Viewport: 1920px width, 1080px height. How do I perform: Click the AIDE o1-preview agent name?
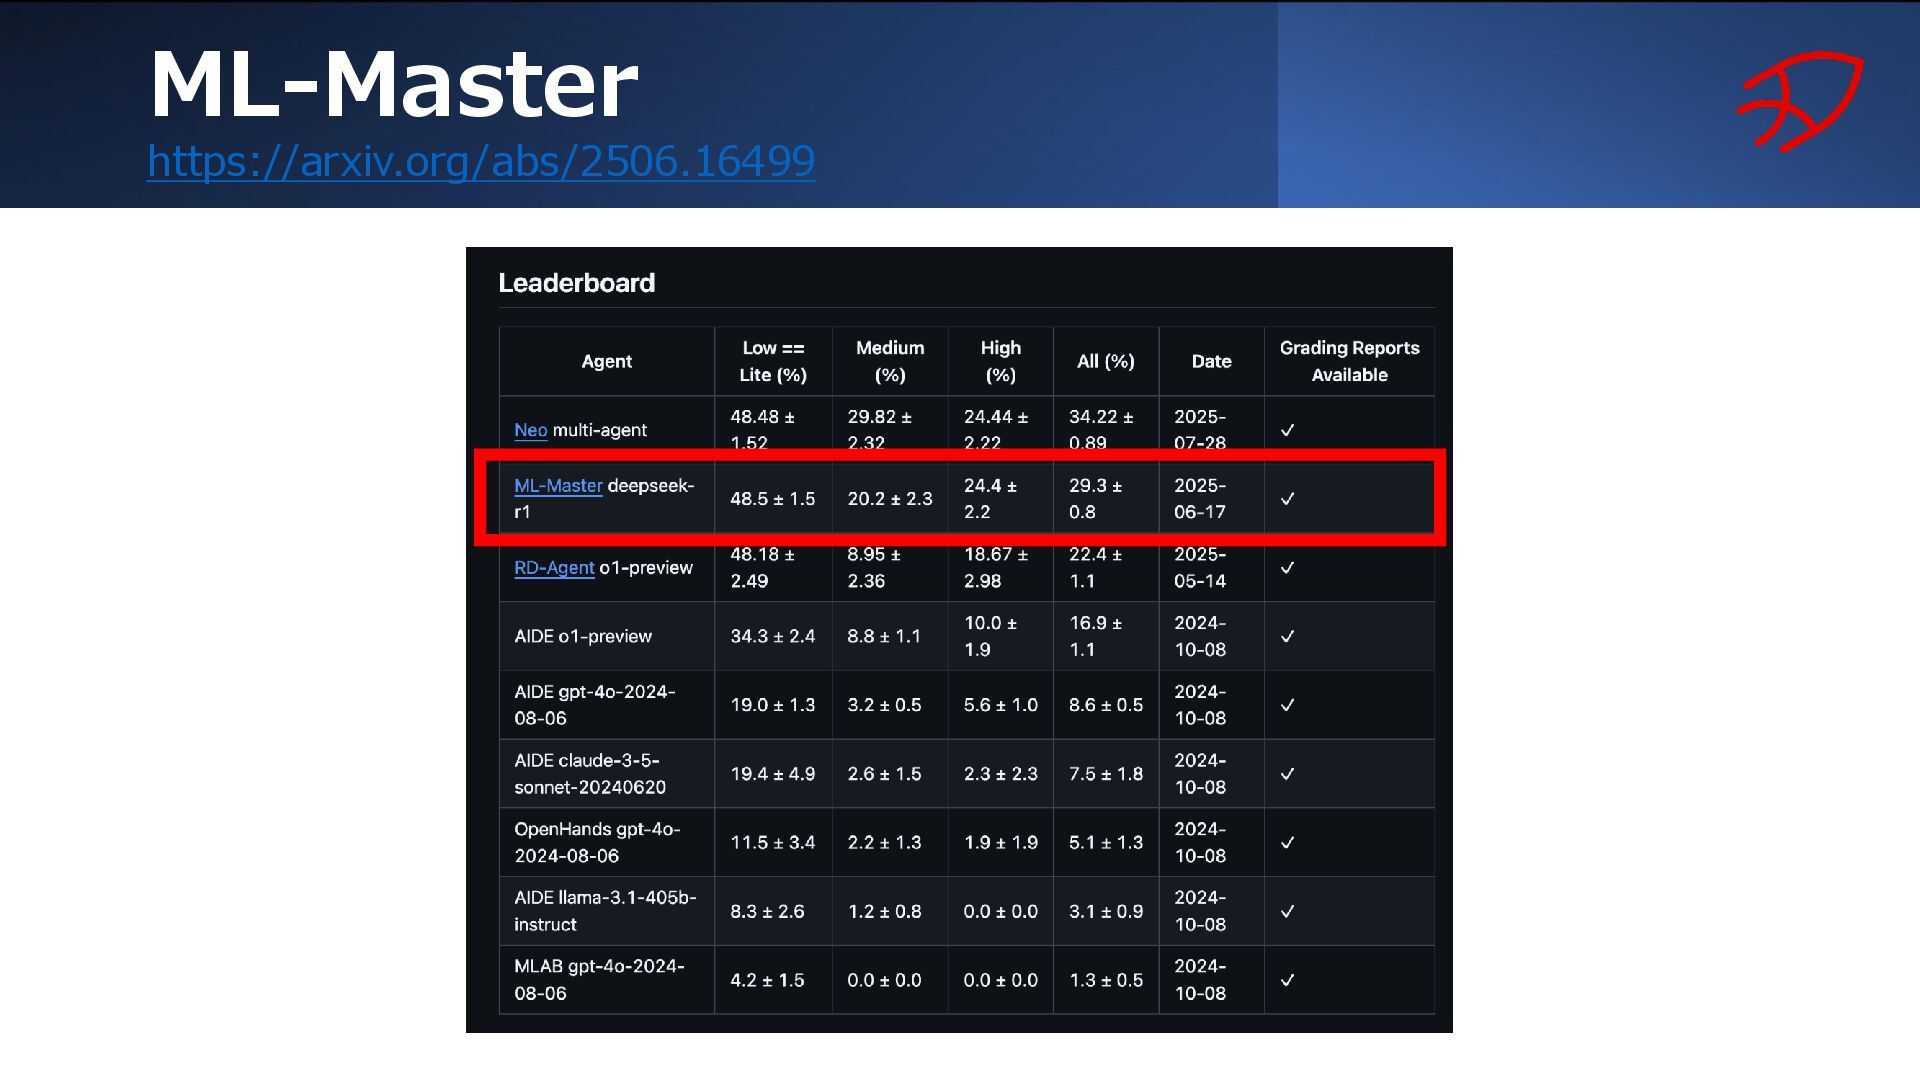point(583,636)
